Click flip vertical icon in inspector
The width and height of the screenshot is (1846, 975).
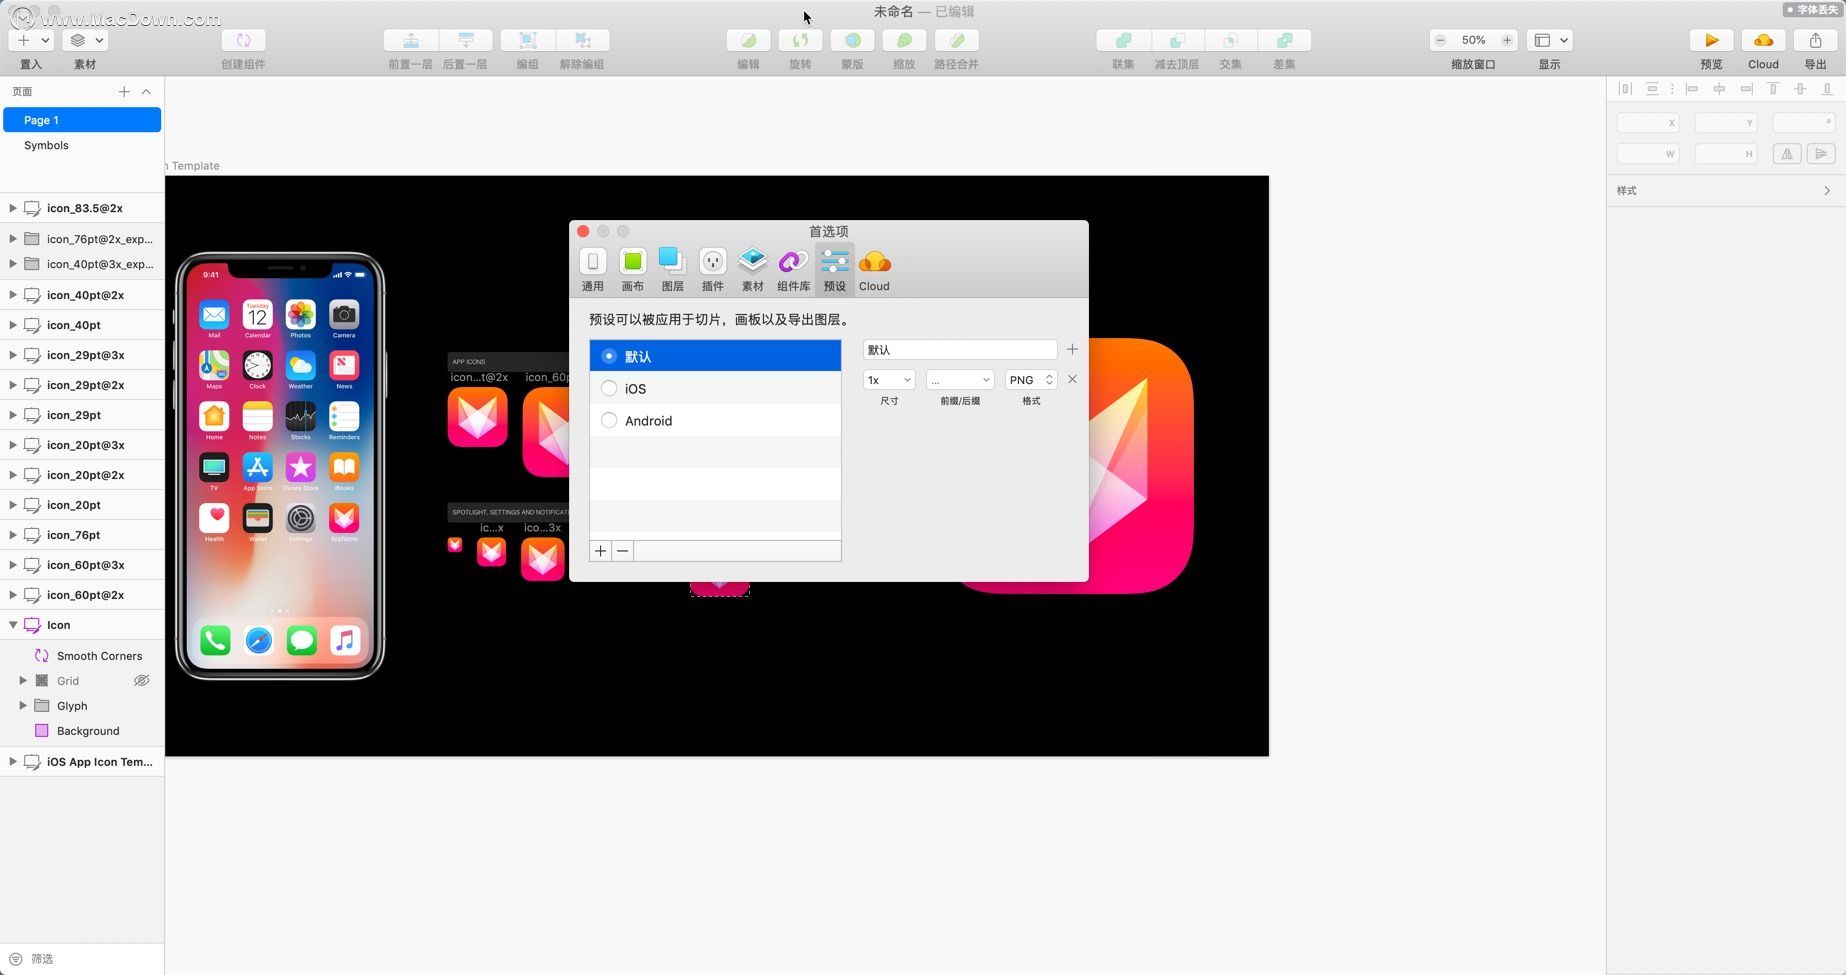pyautogui.click(x=1821, y=154)
